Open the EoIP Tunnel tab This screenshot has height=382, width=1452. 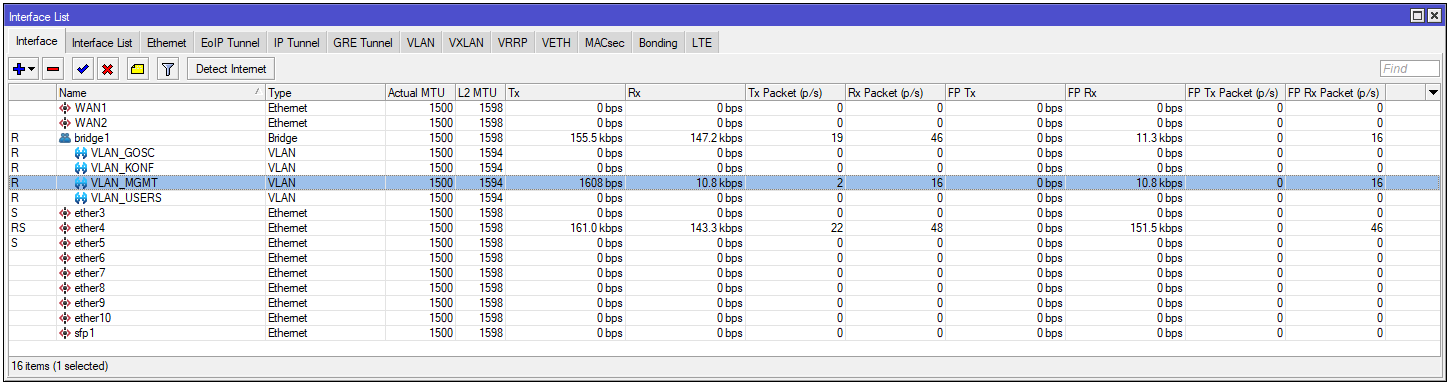pos(230,43)
